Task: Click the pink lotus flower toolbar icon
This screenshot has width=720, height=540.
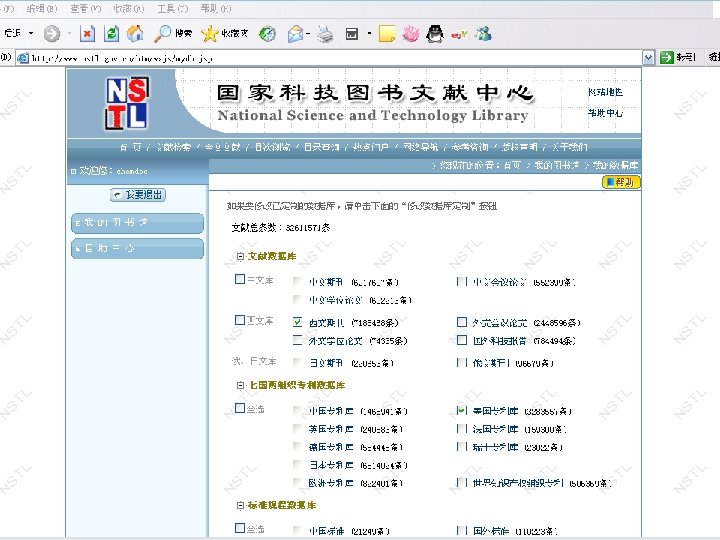Action: pyautogui.click(x=411, y=34)
